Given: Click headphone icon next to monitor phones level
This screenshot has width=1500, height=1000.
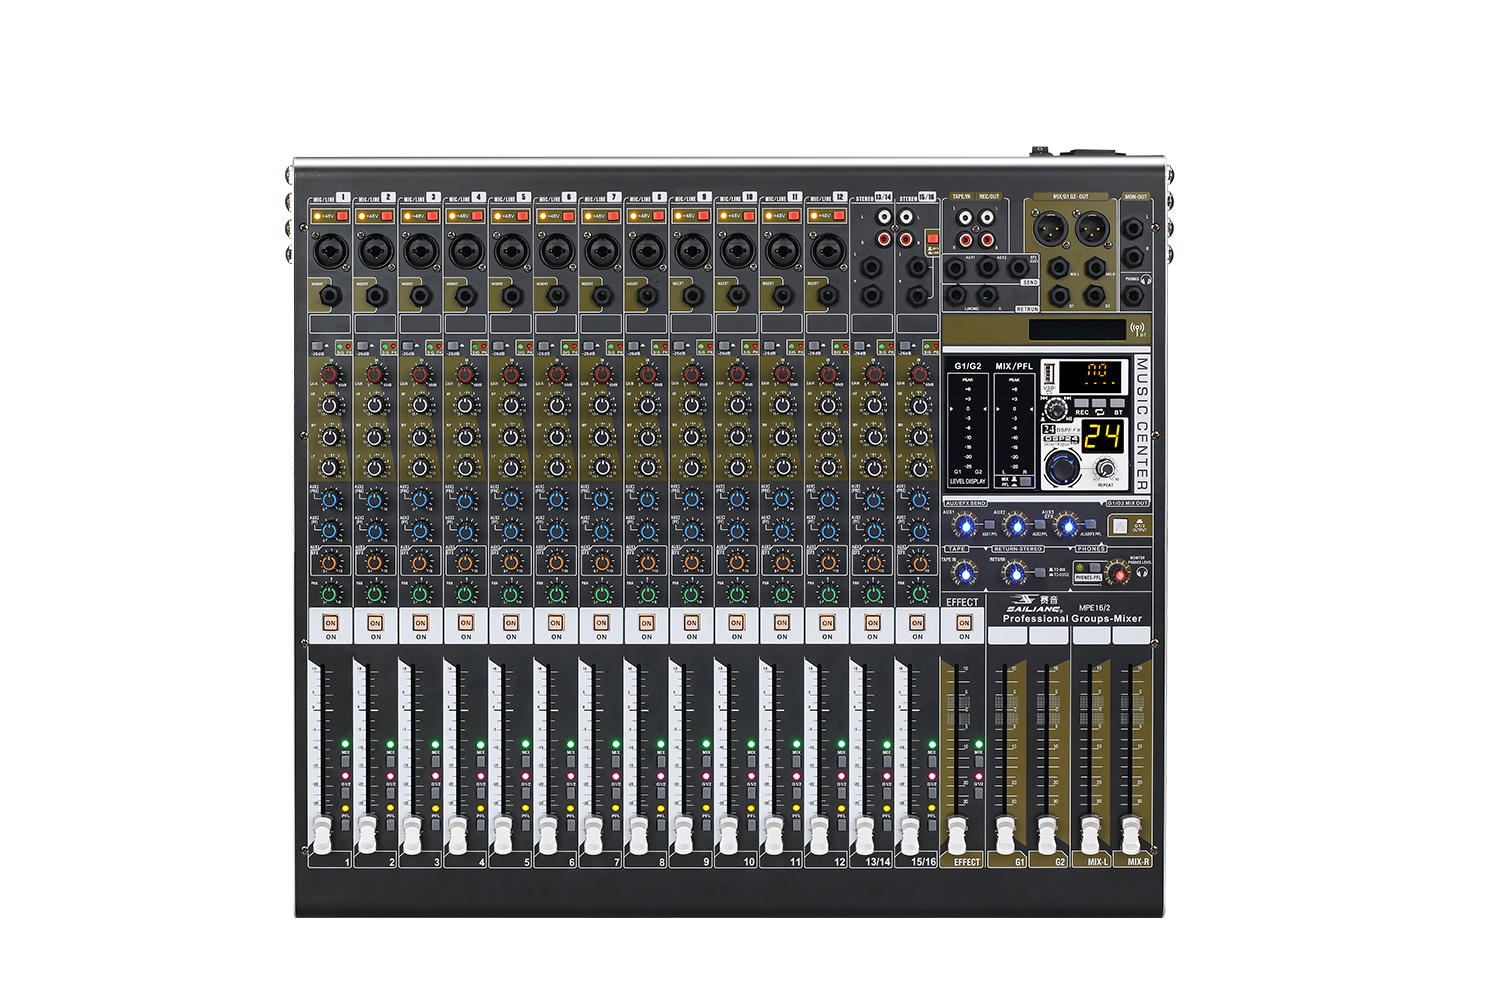Looking at the screenshot, I should tap(1142, 572).
